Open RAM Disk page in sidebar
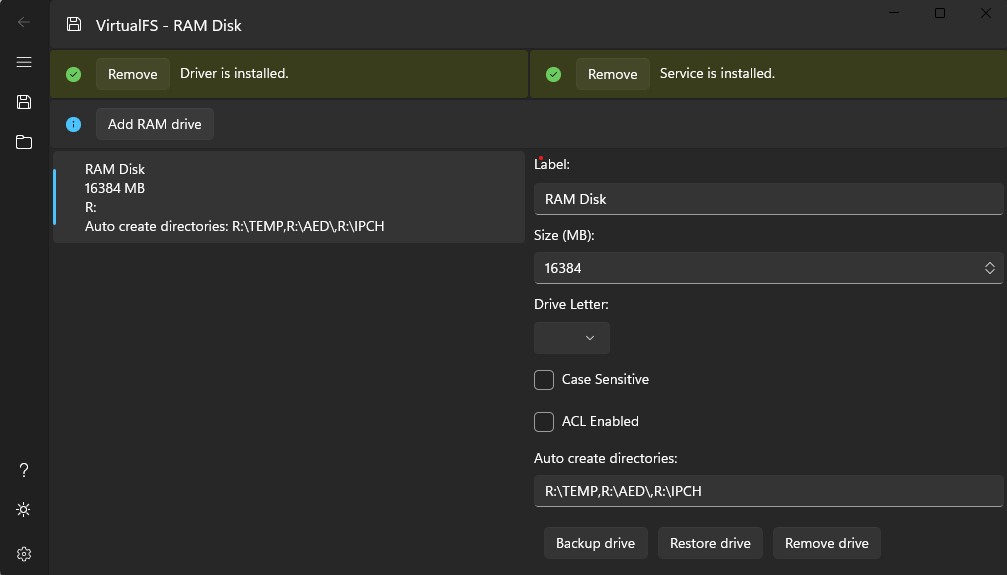The width and height of the screenshot is (1007, 575). click(24, 102)
